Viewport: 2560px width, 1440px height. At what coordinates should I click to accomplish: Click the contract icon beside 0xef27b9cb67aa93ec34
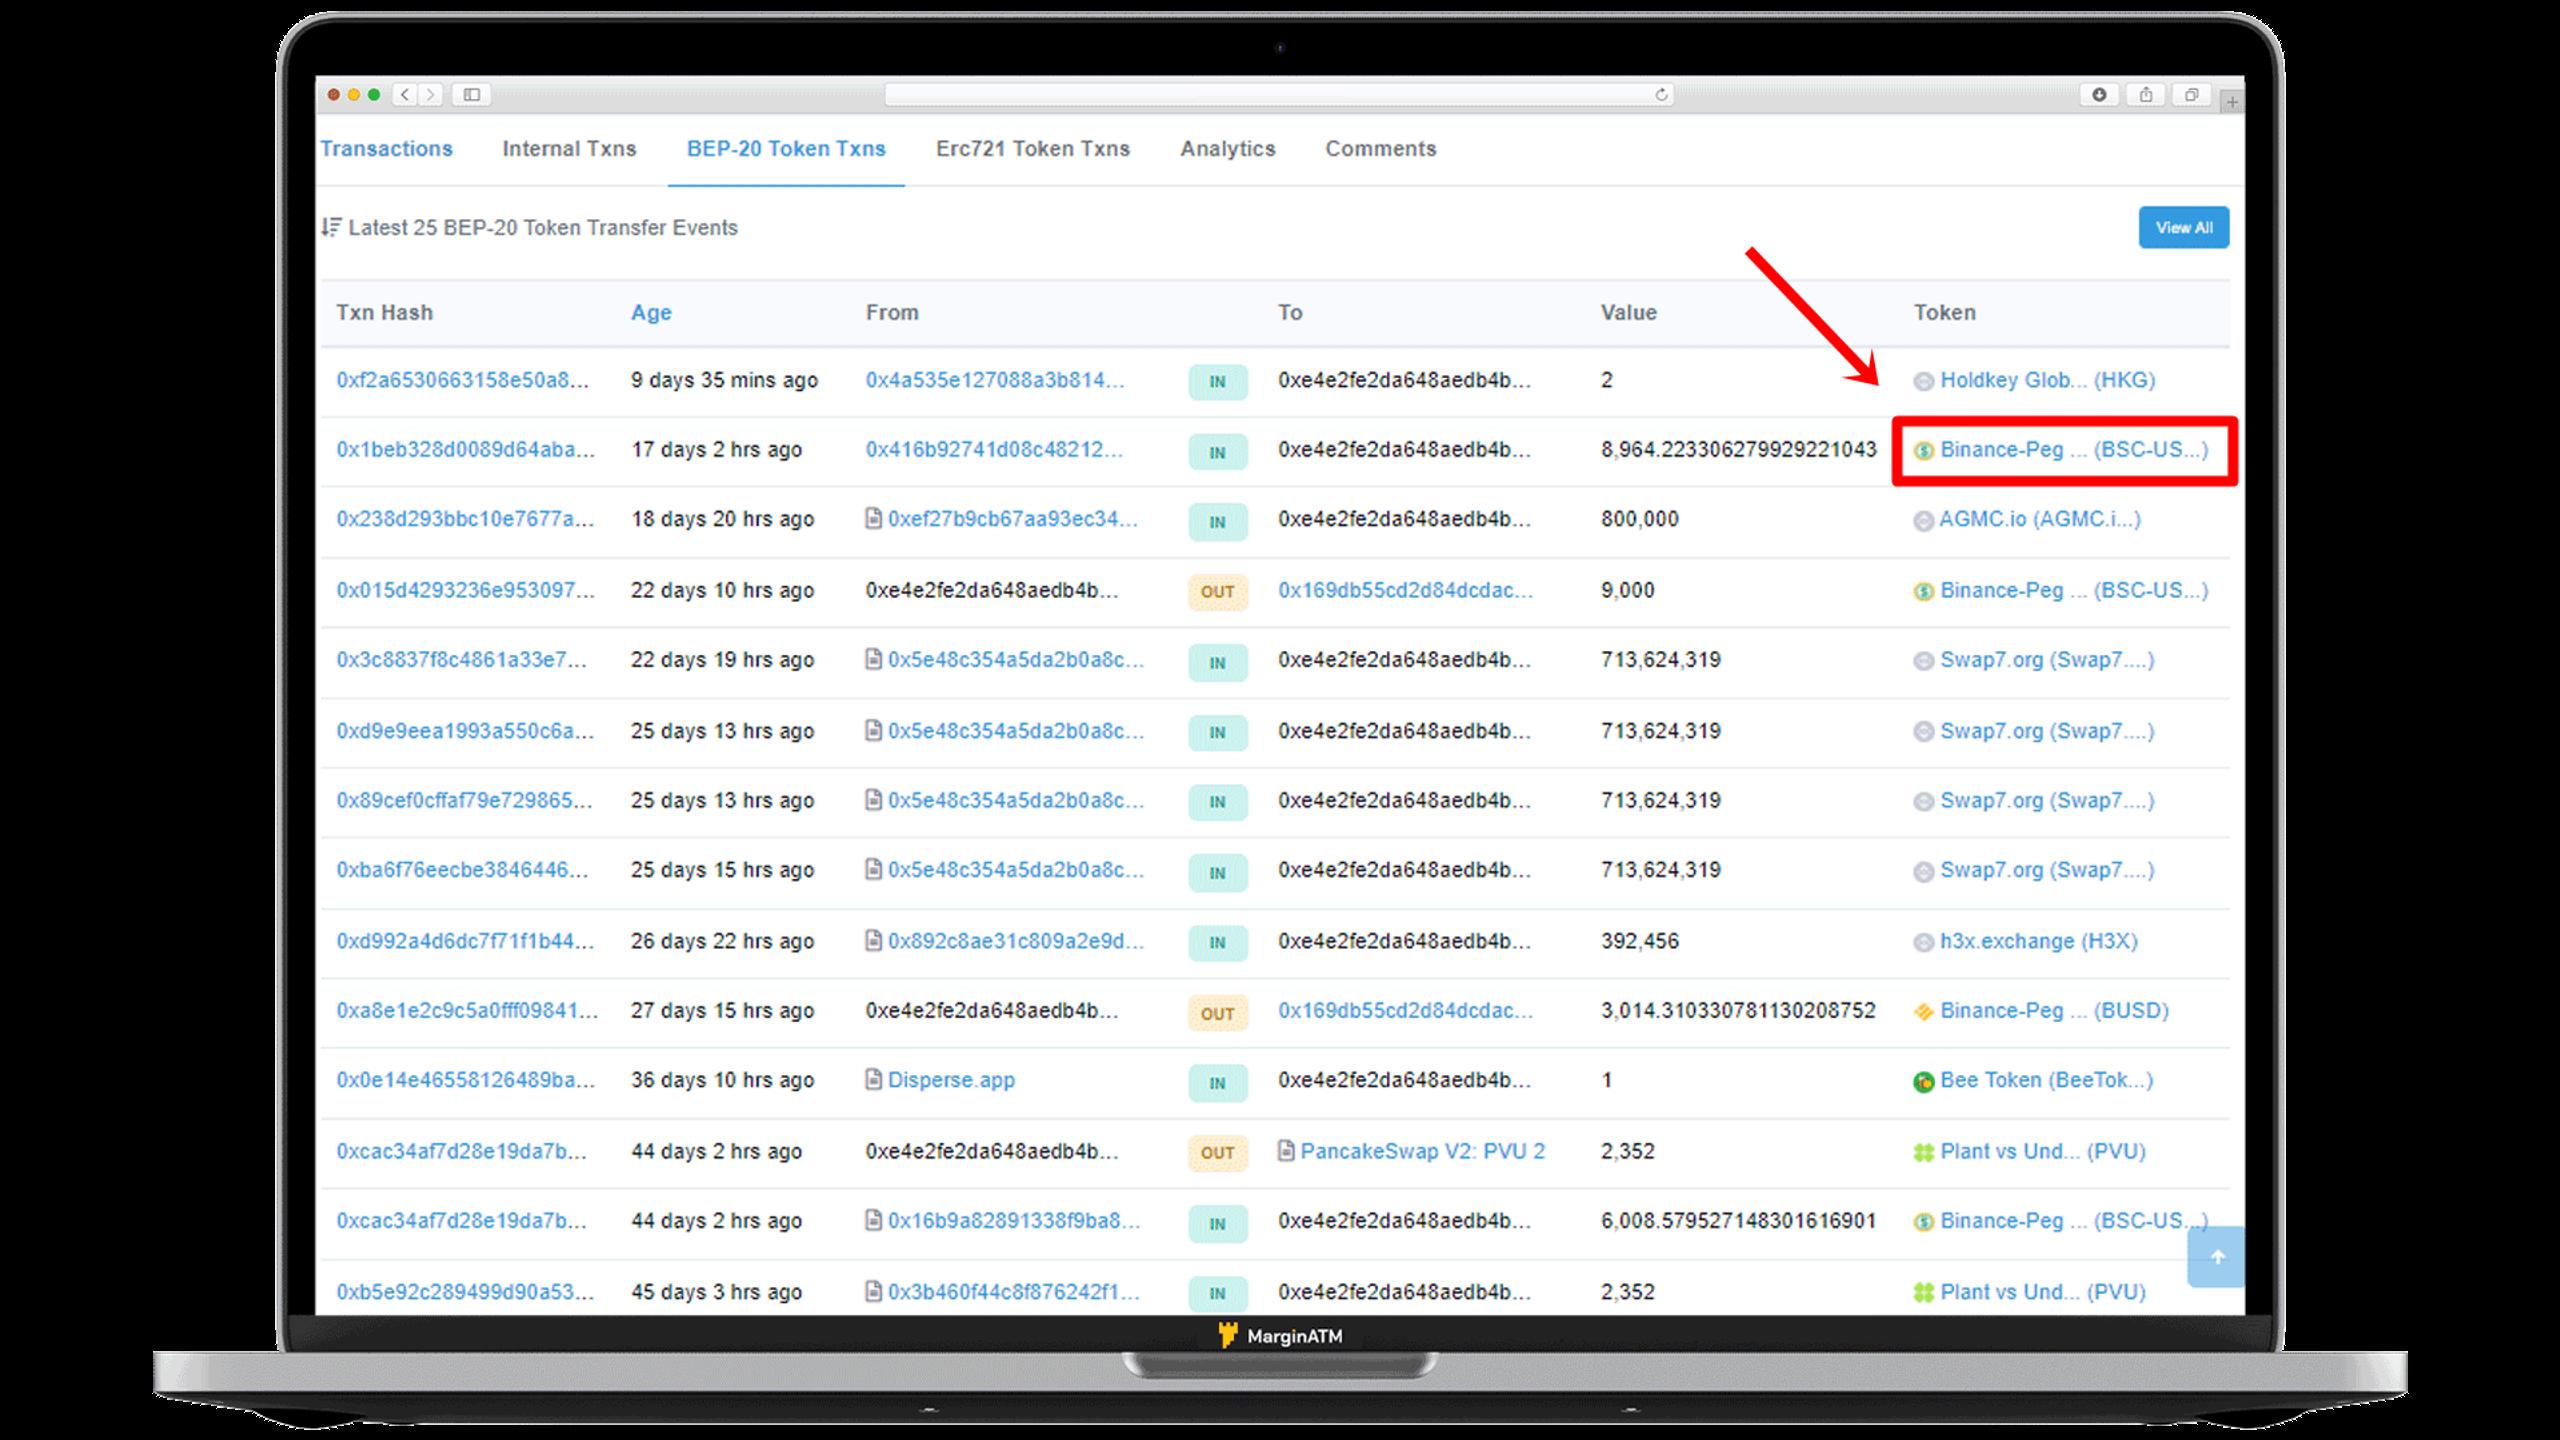tap(873, 519)
